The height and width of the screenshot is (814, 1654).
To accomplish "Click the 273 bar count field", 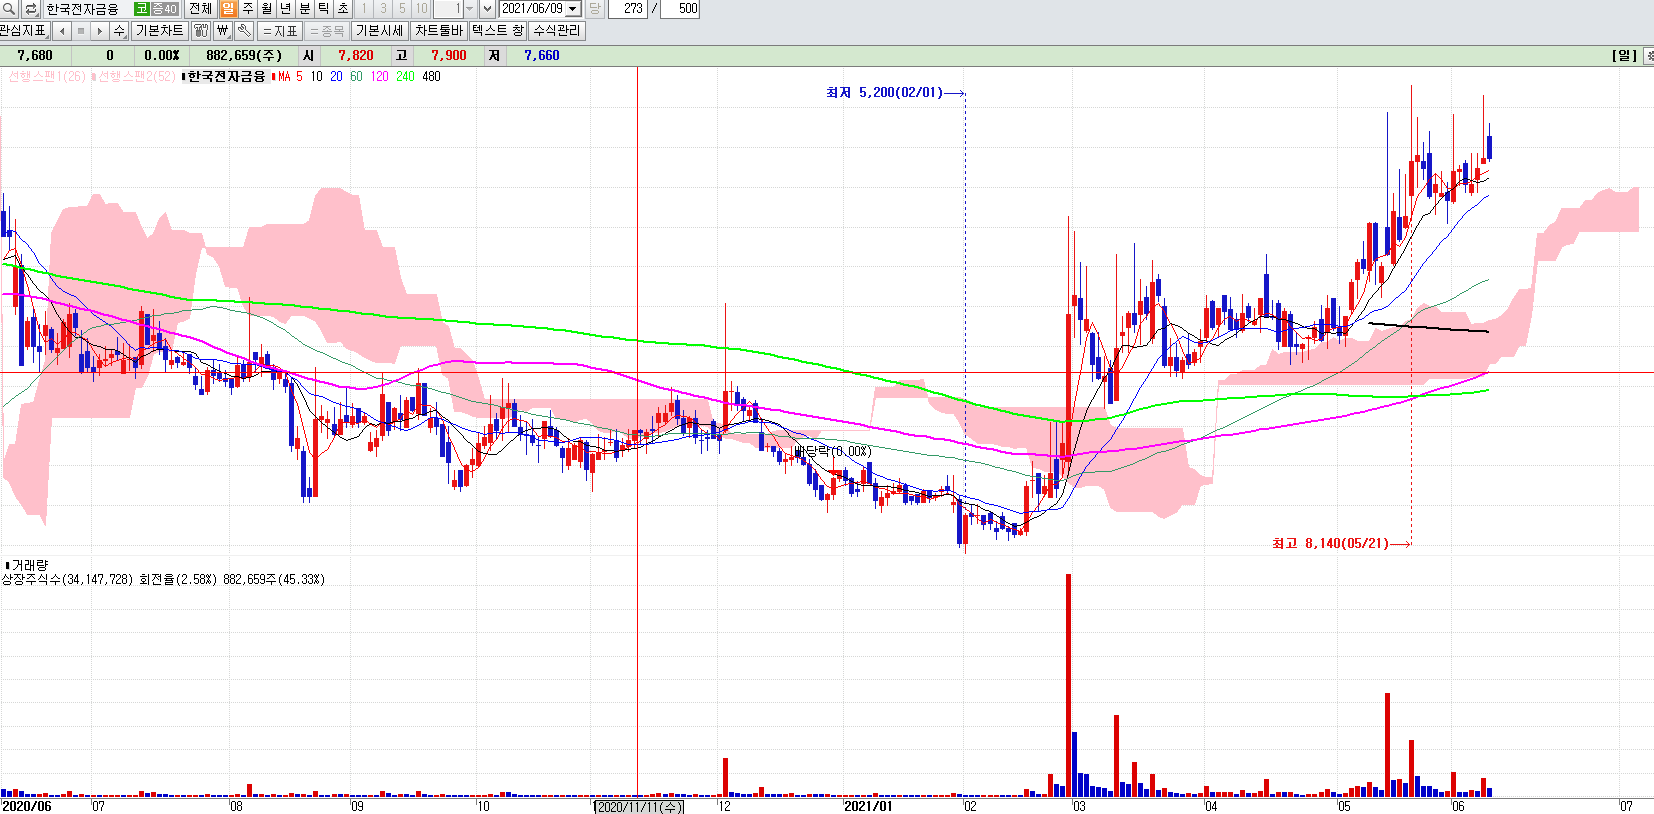I will 628,9.
